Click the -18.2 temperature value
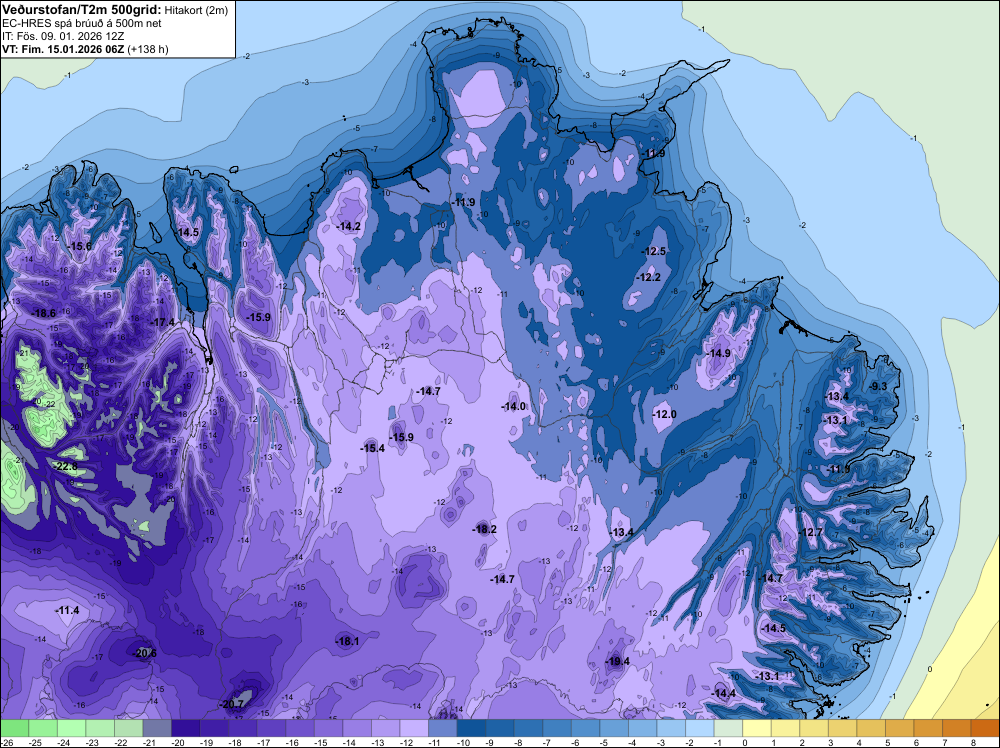Screen dimensions: 1000x748 [x=484, y=529]
